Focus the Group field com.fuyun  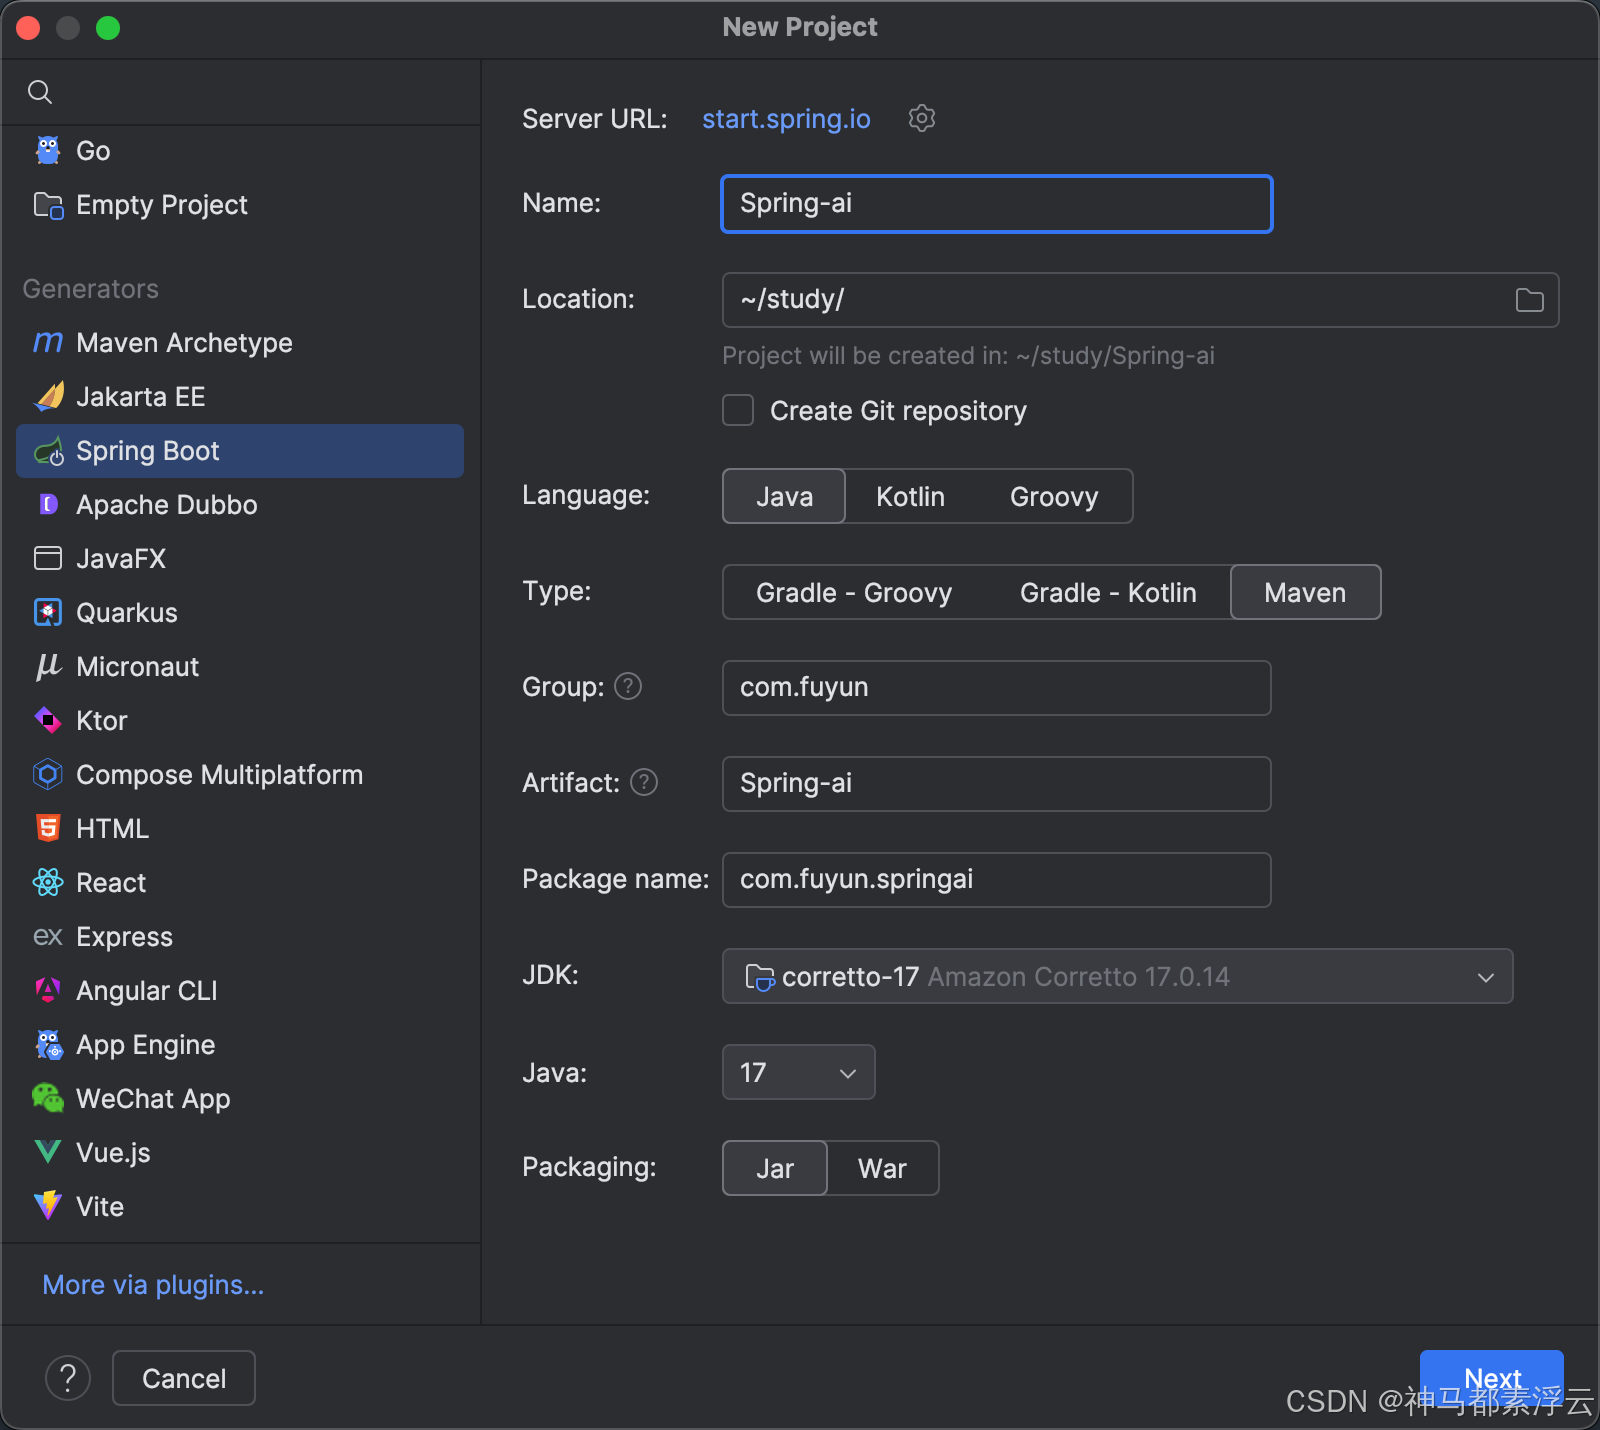pos(997,688)
